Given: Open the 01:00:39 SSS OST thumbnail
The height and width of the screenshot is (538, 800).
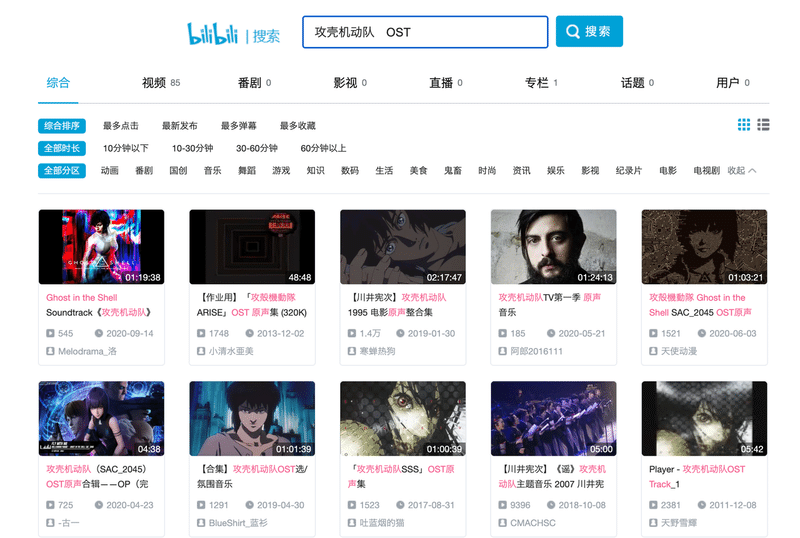Looking at the screenshot, I should [403, 419].
